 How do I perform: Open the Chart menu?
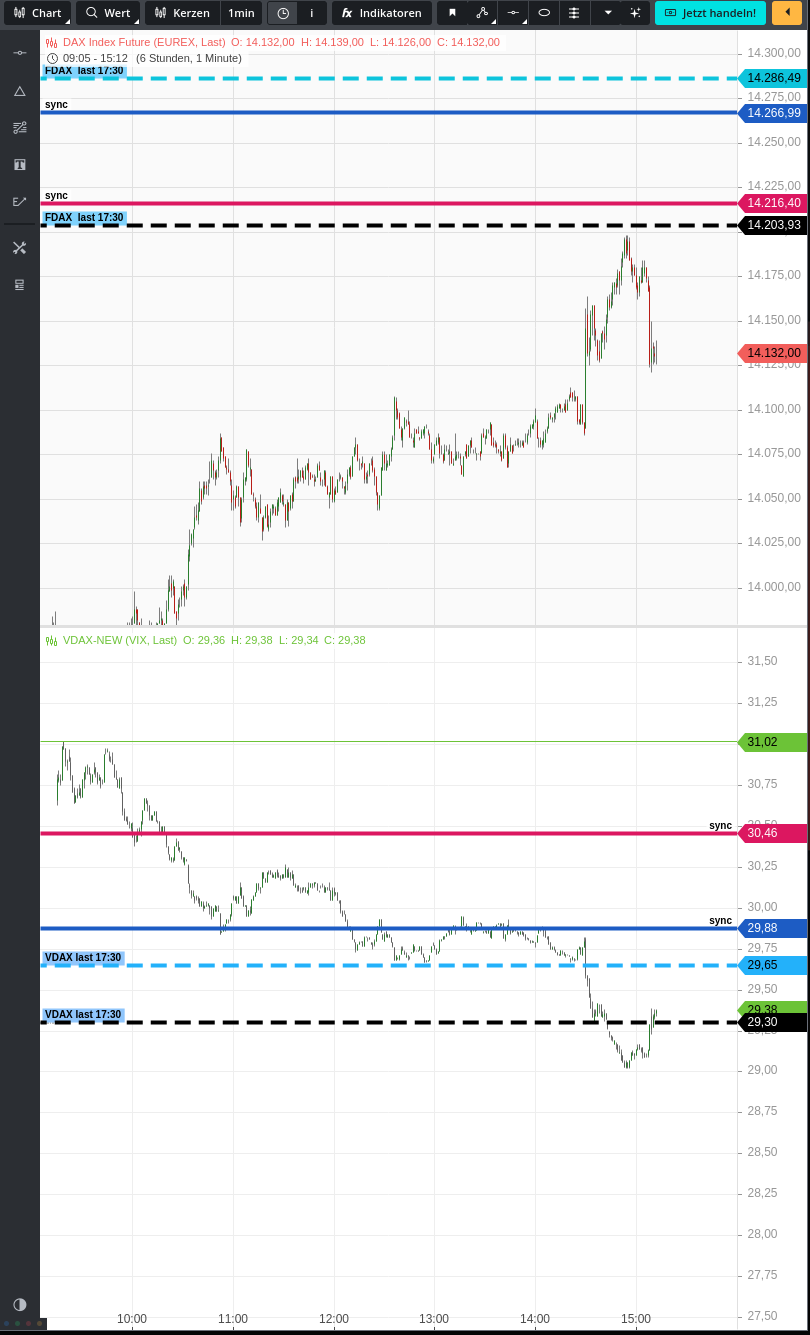tap(37, 13)
